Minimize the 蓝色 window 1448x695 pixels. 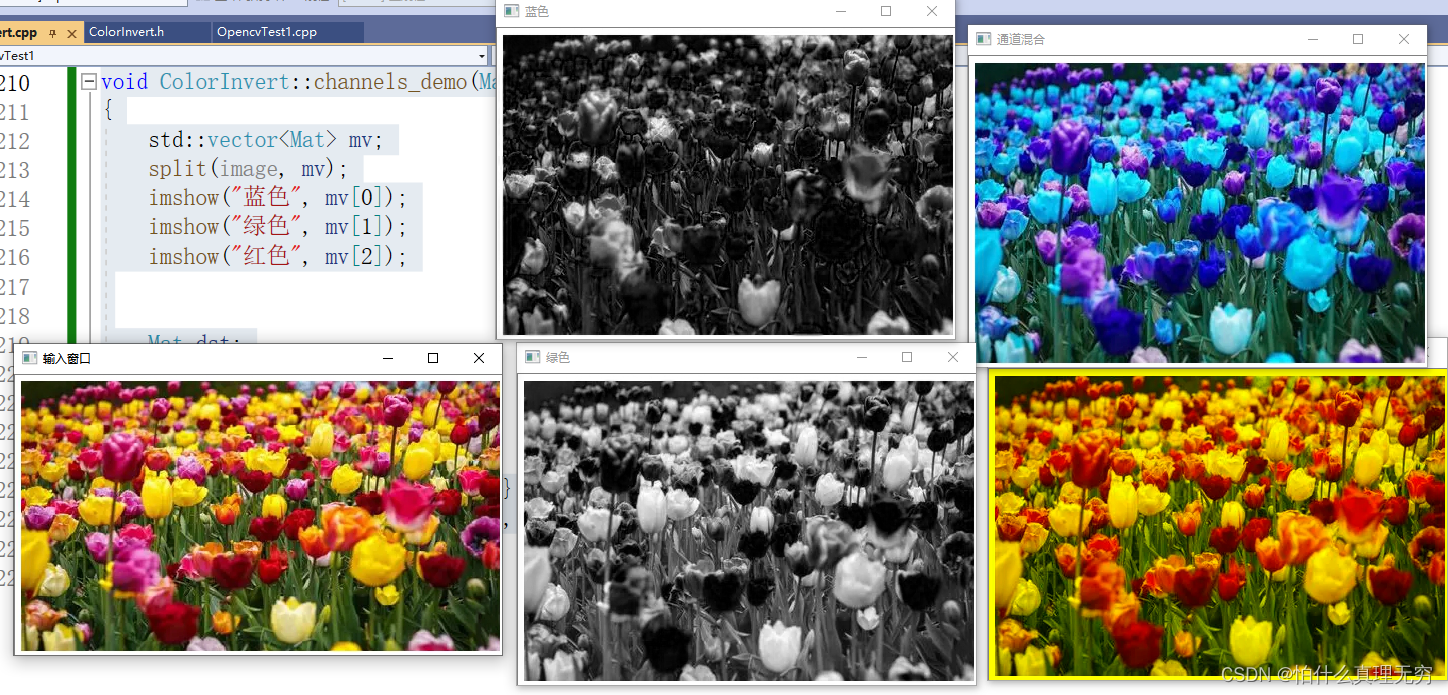[841, 11]
